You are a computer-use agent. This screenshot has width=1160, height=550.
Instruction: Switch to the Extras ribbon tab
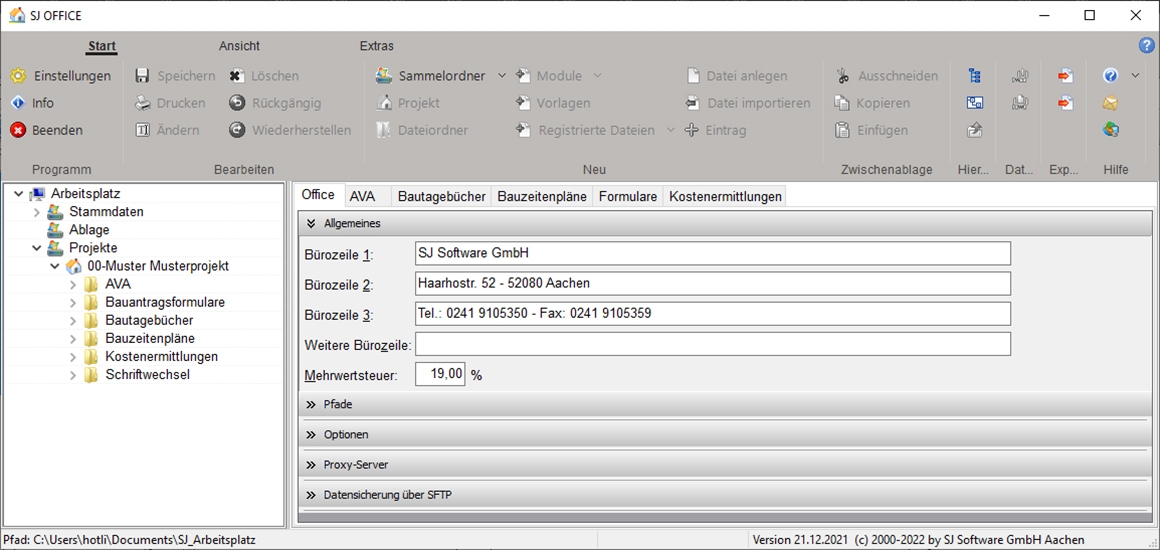click(x=377, y=46)
